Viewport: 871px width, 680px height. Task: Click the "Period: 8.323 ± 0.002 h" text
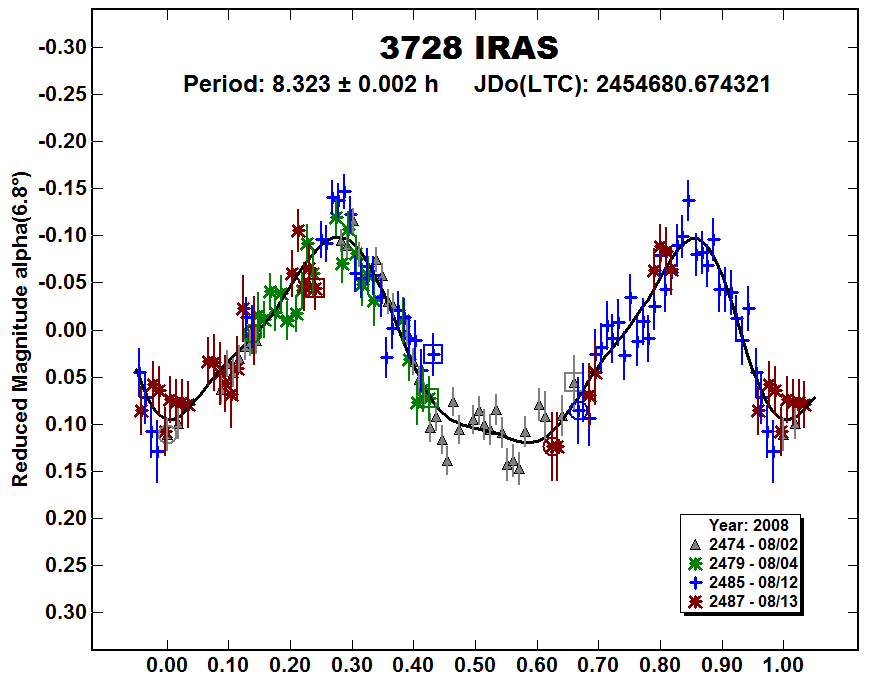(311, 84)
